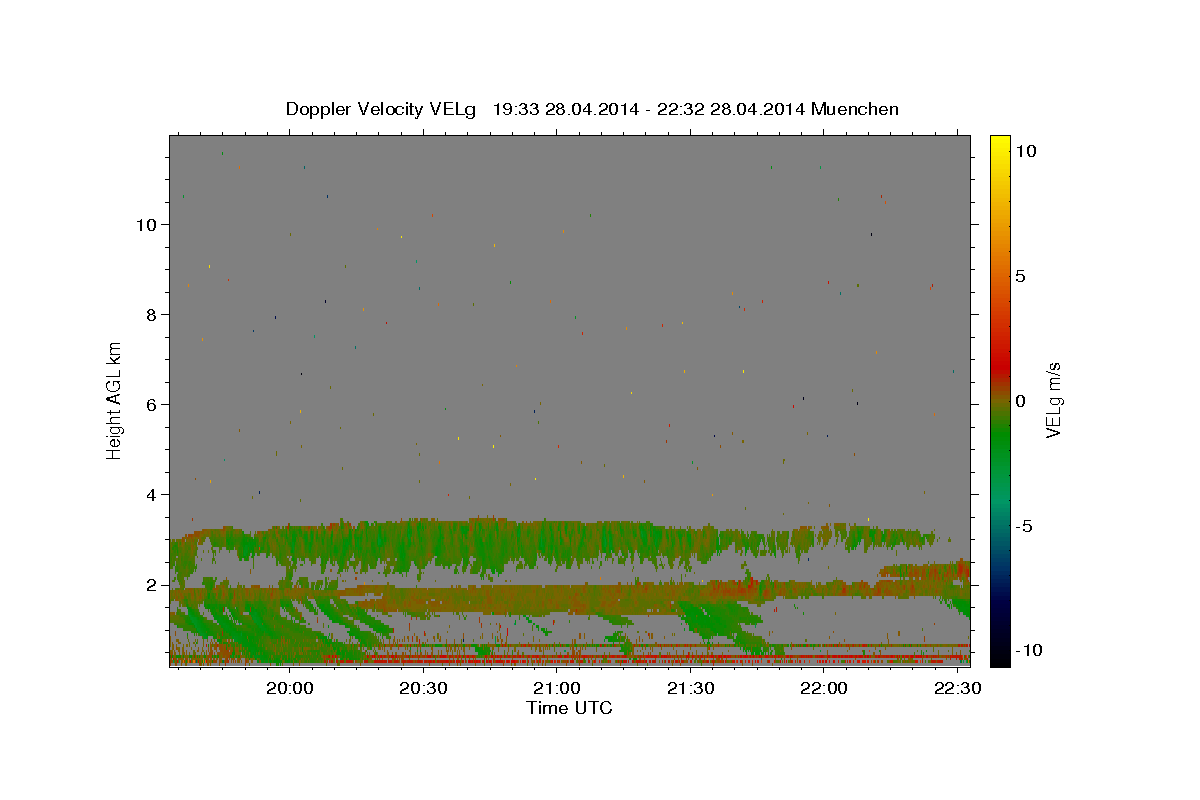Click the 'VELg m/s' colorbar label

(1053, 400)
